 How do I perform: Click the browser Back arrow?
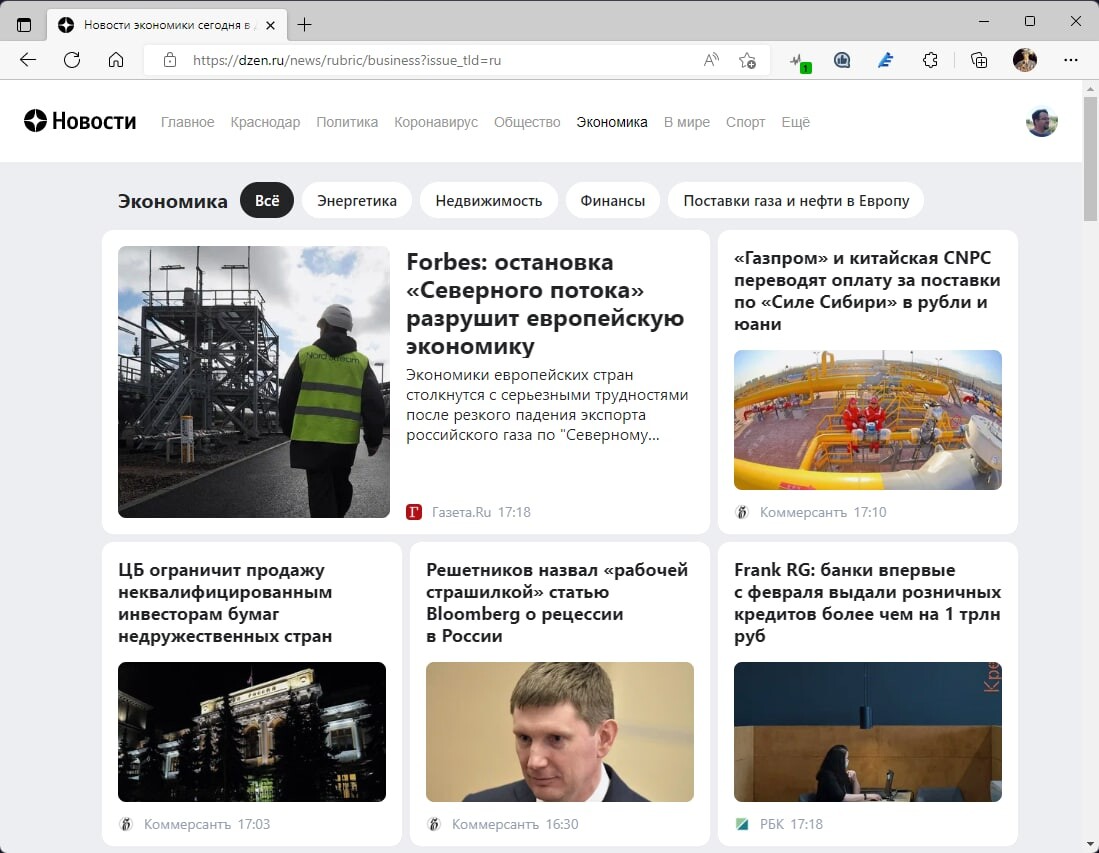(x=28, y=60)
